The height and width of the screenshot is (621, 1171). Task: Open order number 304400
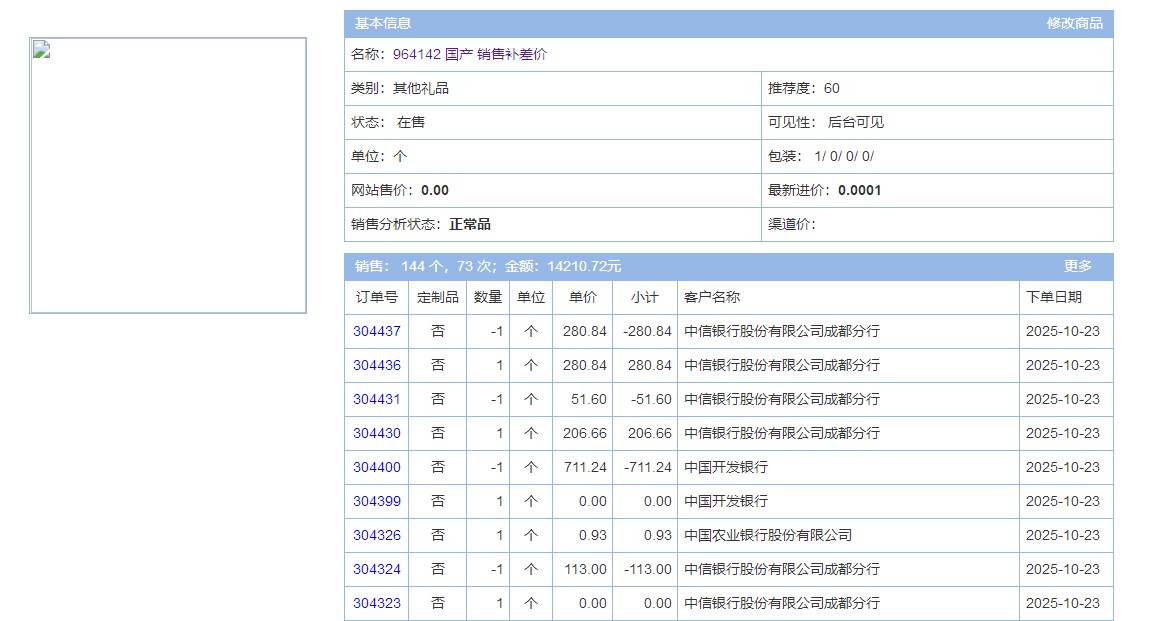(x=376, y=467)
